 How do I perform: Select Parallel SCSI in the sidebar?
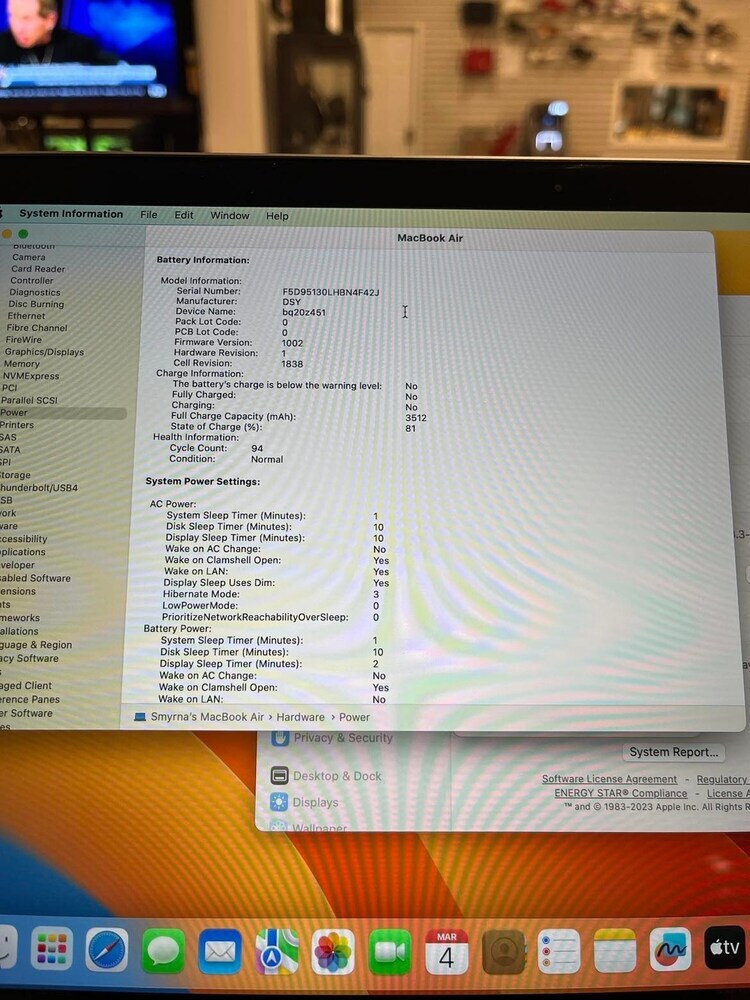click(x=29, y=400)
